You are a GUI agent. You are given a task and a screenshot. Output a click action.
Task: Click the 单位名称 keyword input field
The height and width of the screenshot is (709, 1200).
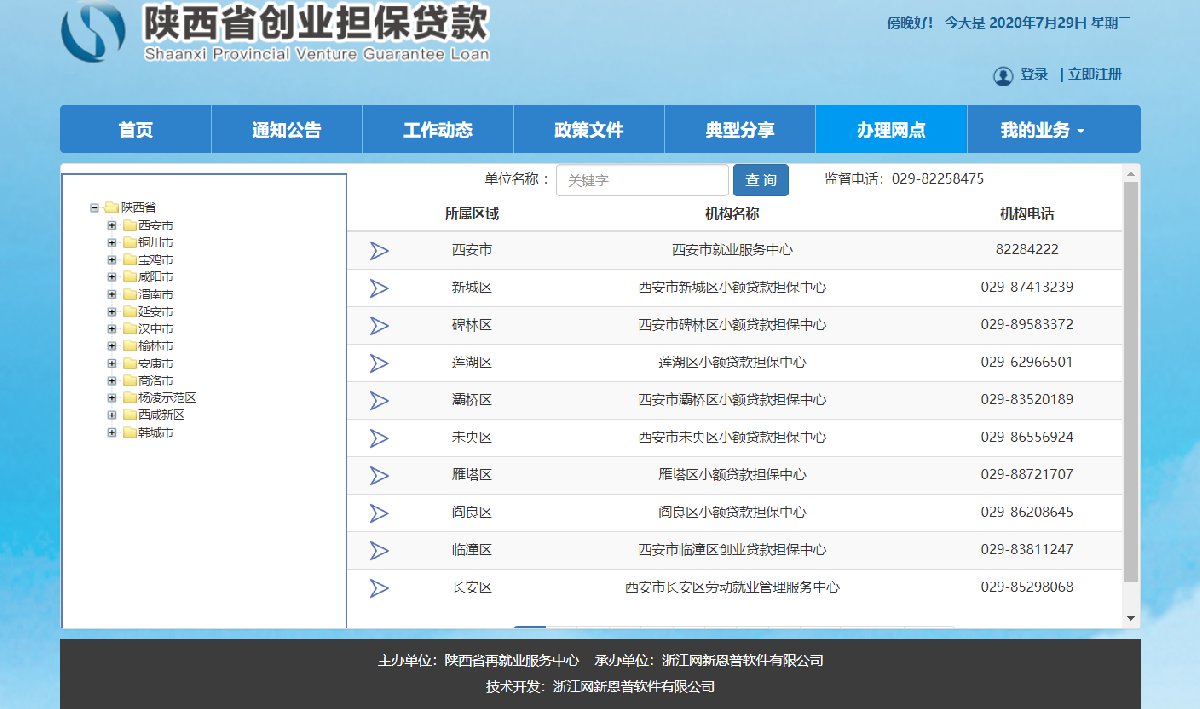(x=642, y=180)
